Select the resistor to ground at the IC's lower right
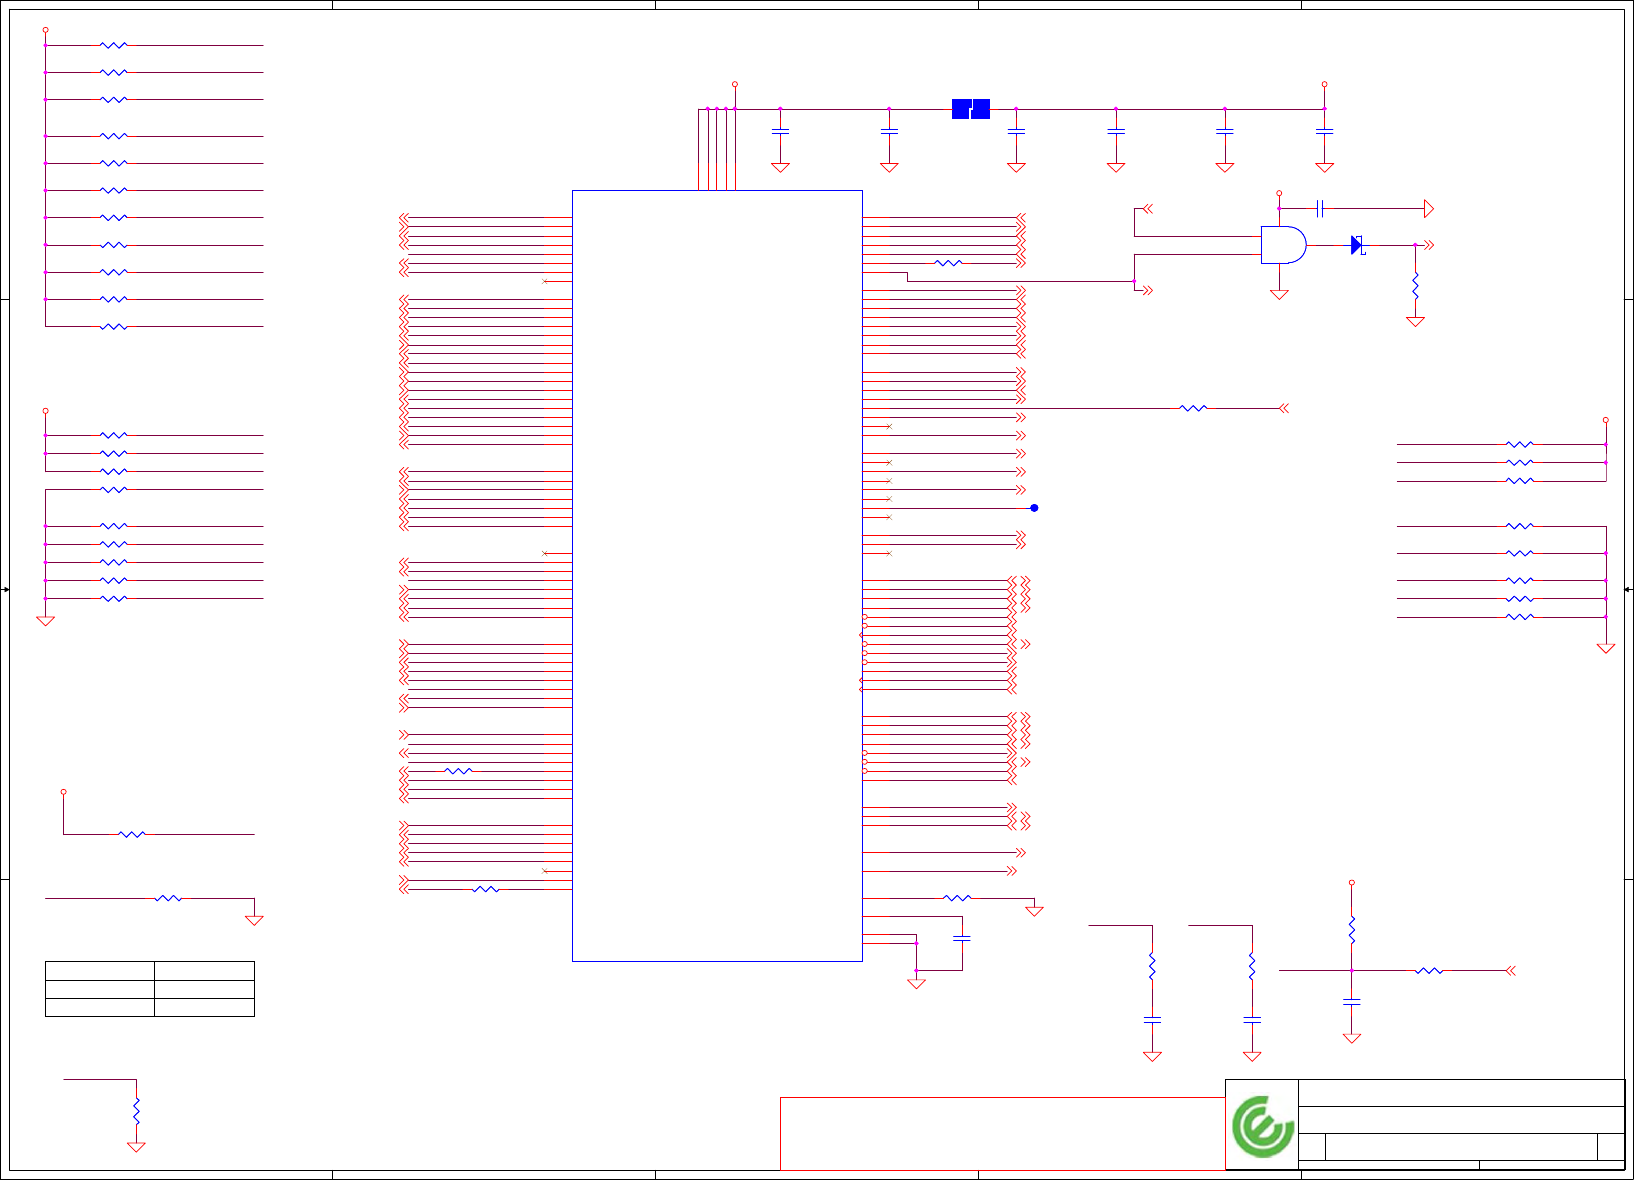Image resolution: width=1634 pixels, height=1180 pixels. [x=957, y=898]
